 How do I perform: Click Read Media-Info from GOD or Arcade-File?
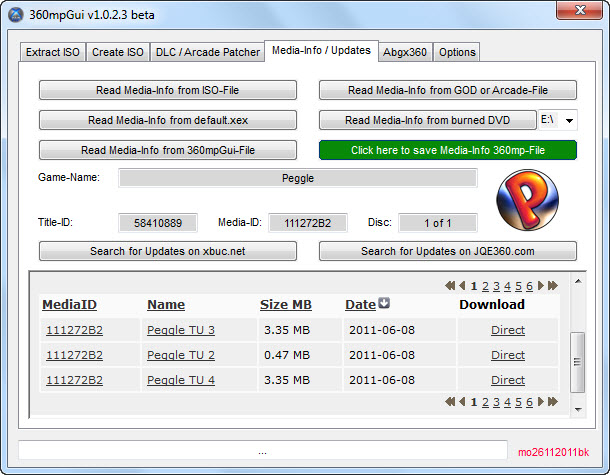pos(448,90)
